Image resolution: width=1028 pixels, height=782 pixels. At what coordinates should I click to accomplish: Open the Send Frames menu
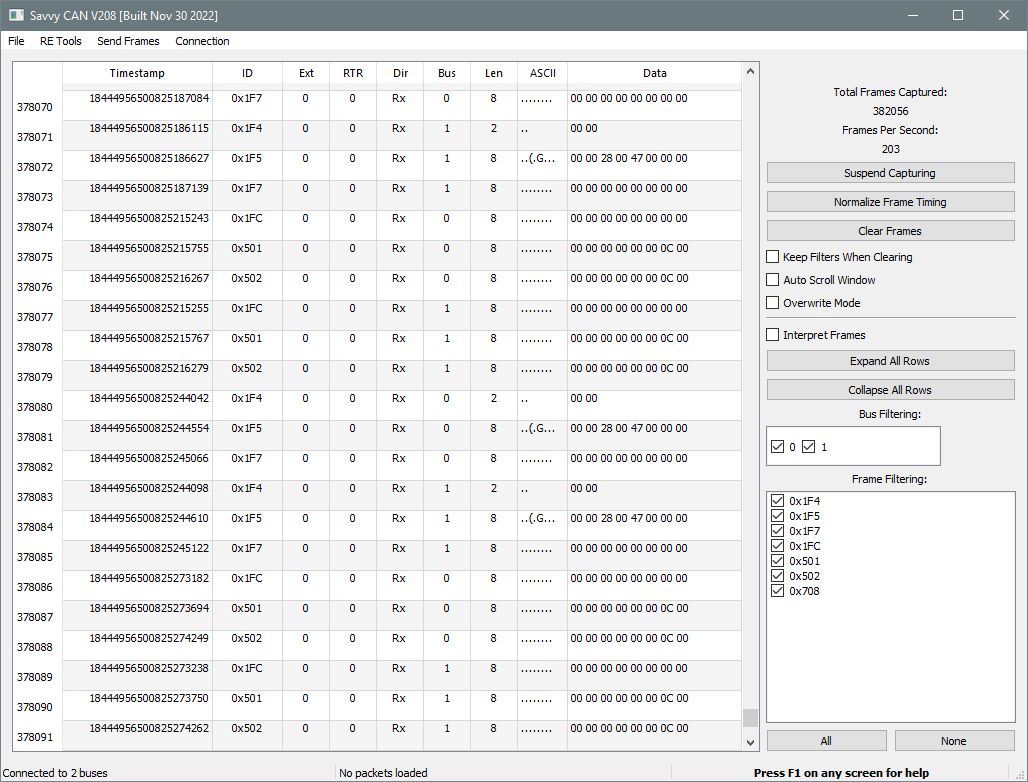coord(128,41)
